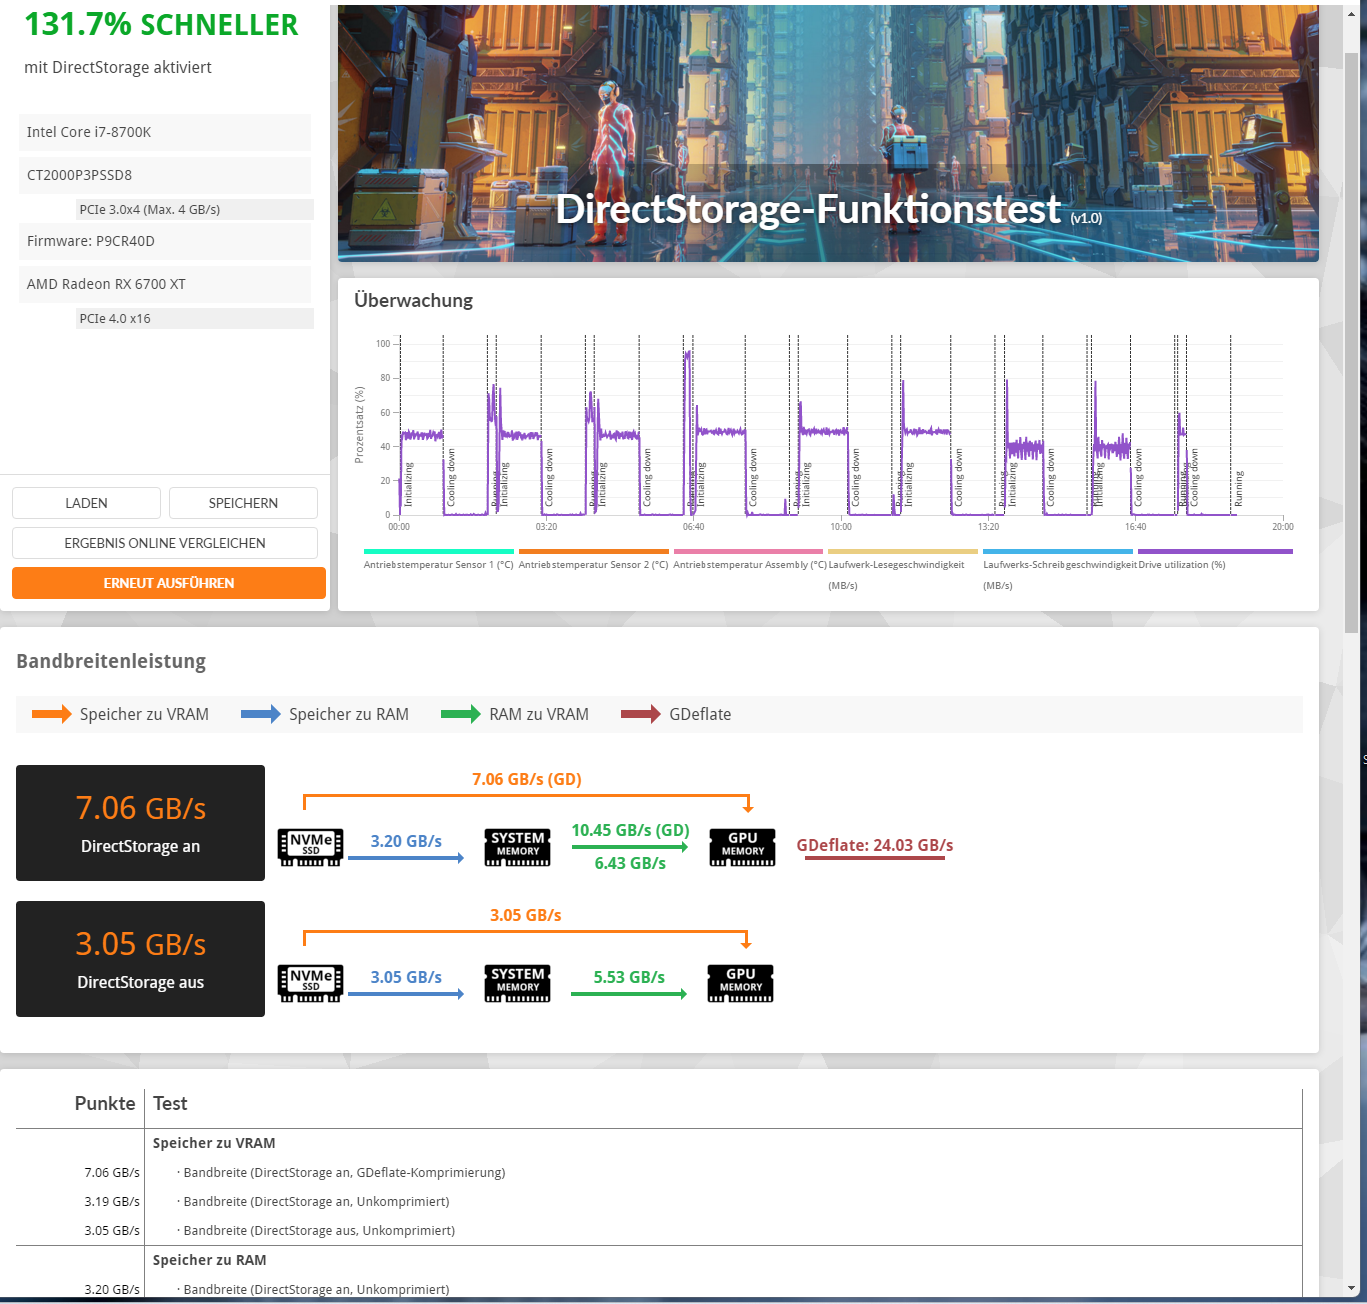Toggle the Antriebstemperatur Assembly pink legend bar
Viewport: 1367px width, 1304px height.
coord(748,551)
